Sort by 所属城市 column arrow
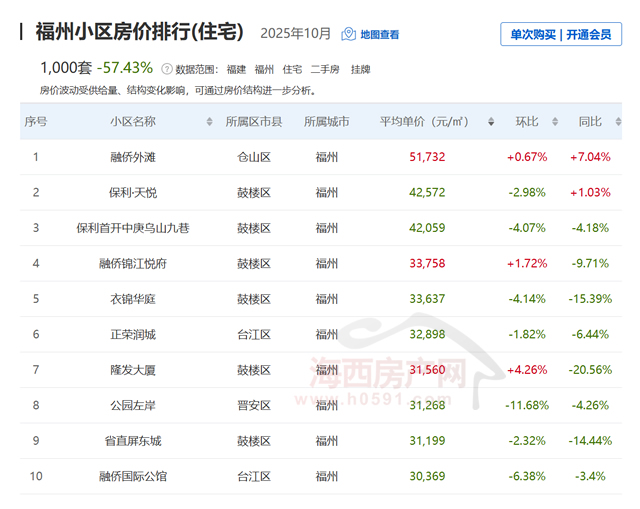Viewport: 640px width, 509px height. click(361, 122)
